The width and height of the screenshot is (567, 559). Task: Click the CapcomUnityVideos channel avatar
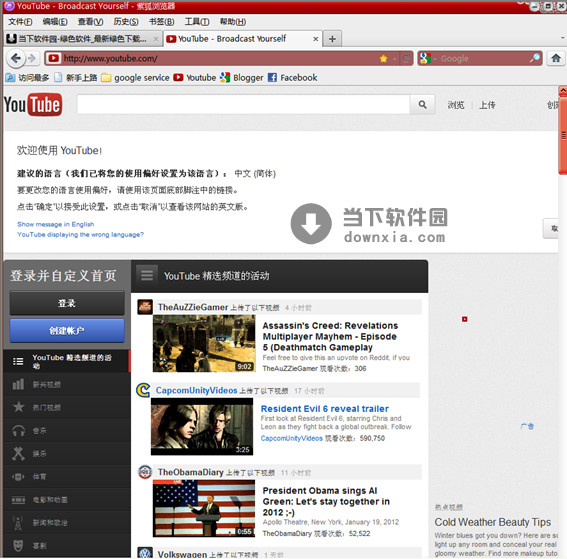click(x=143, y=390)
